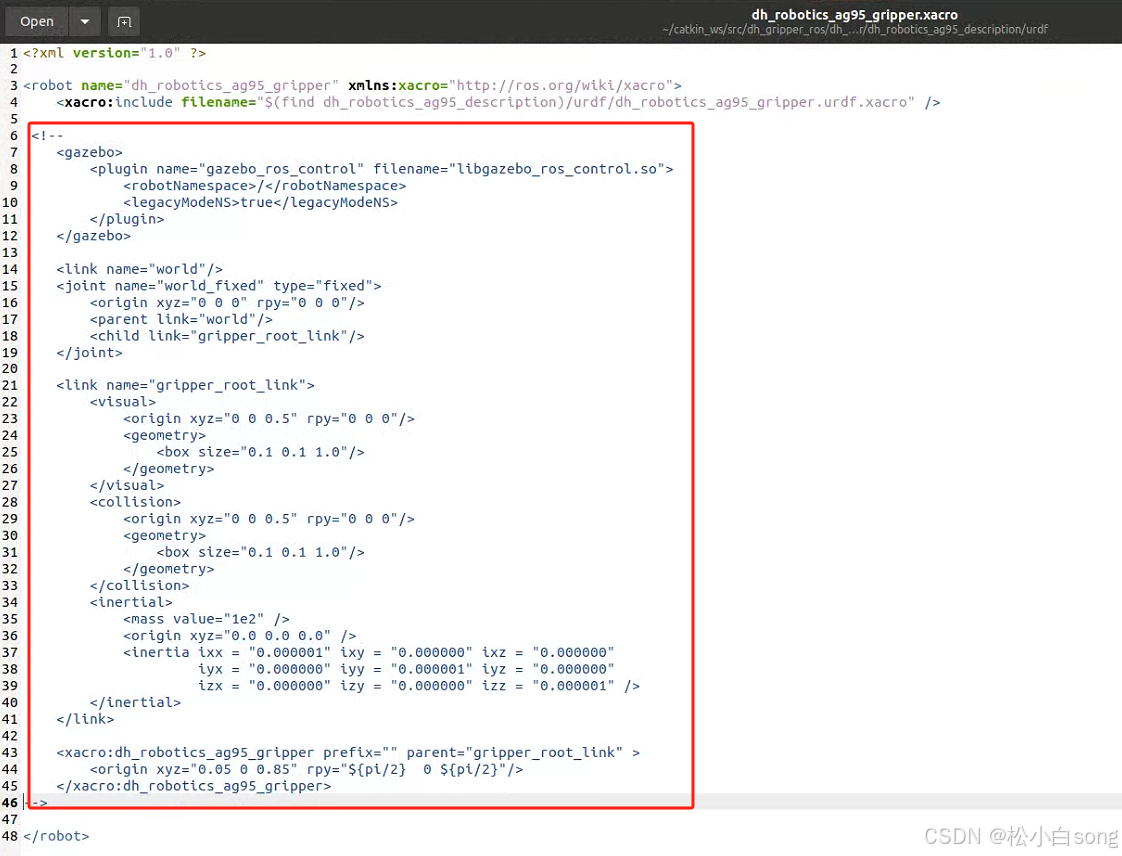
Task: Click the gazebo_ros_control plugin line
Action: coord(381,169)
